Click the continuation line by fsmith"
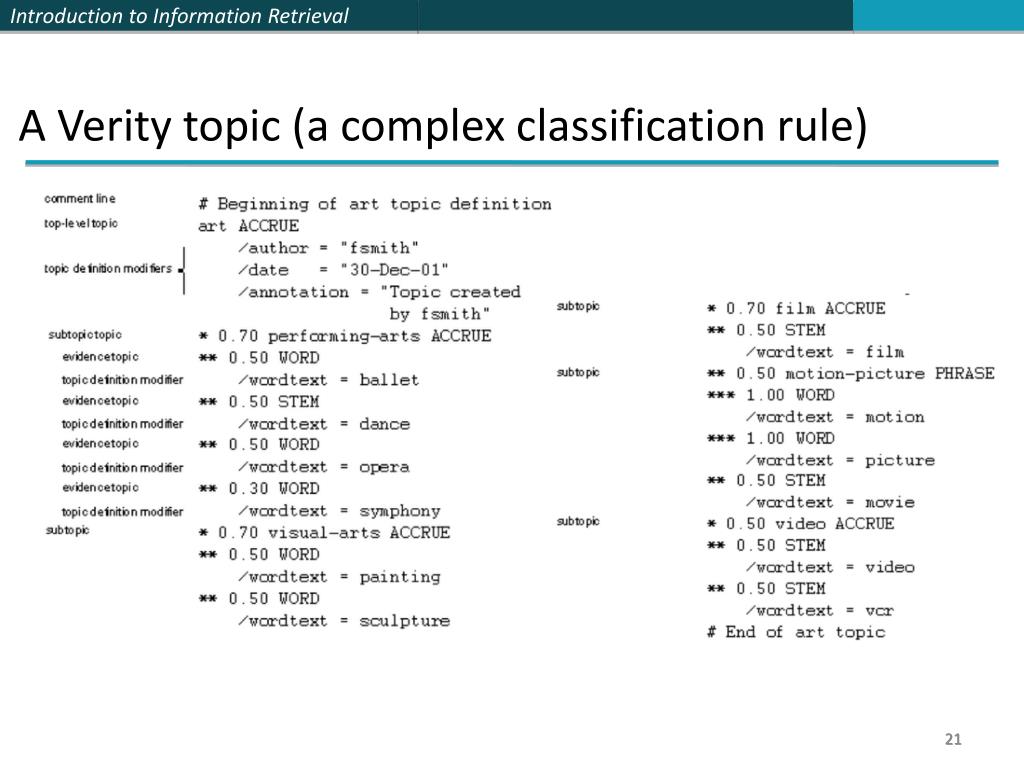Image resolution: width=1024 pixels, height=768 pixels. click(x=440, y=314)
